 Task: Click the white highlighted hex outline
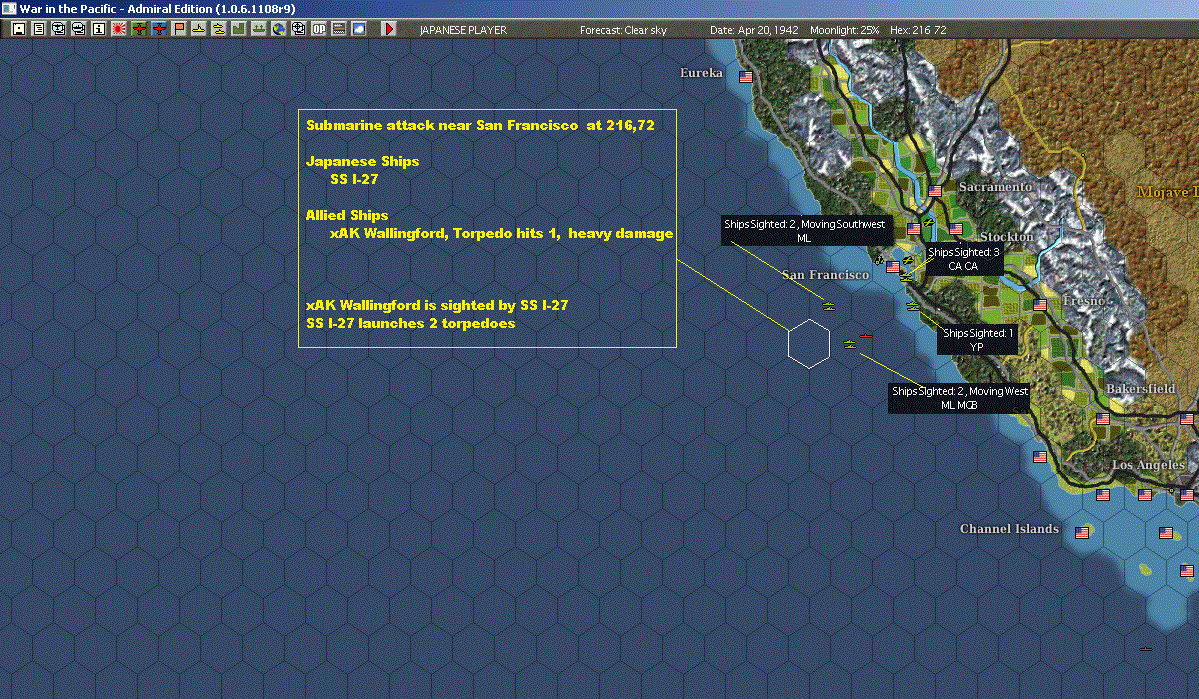pyautogui.click(x=809, y=344)
